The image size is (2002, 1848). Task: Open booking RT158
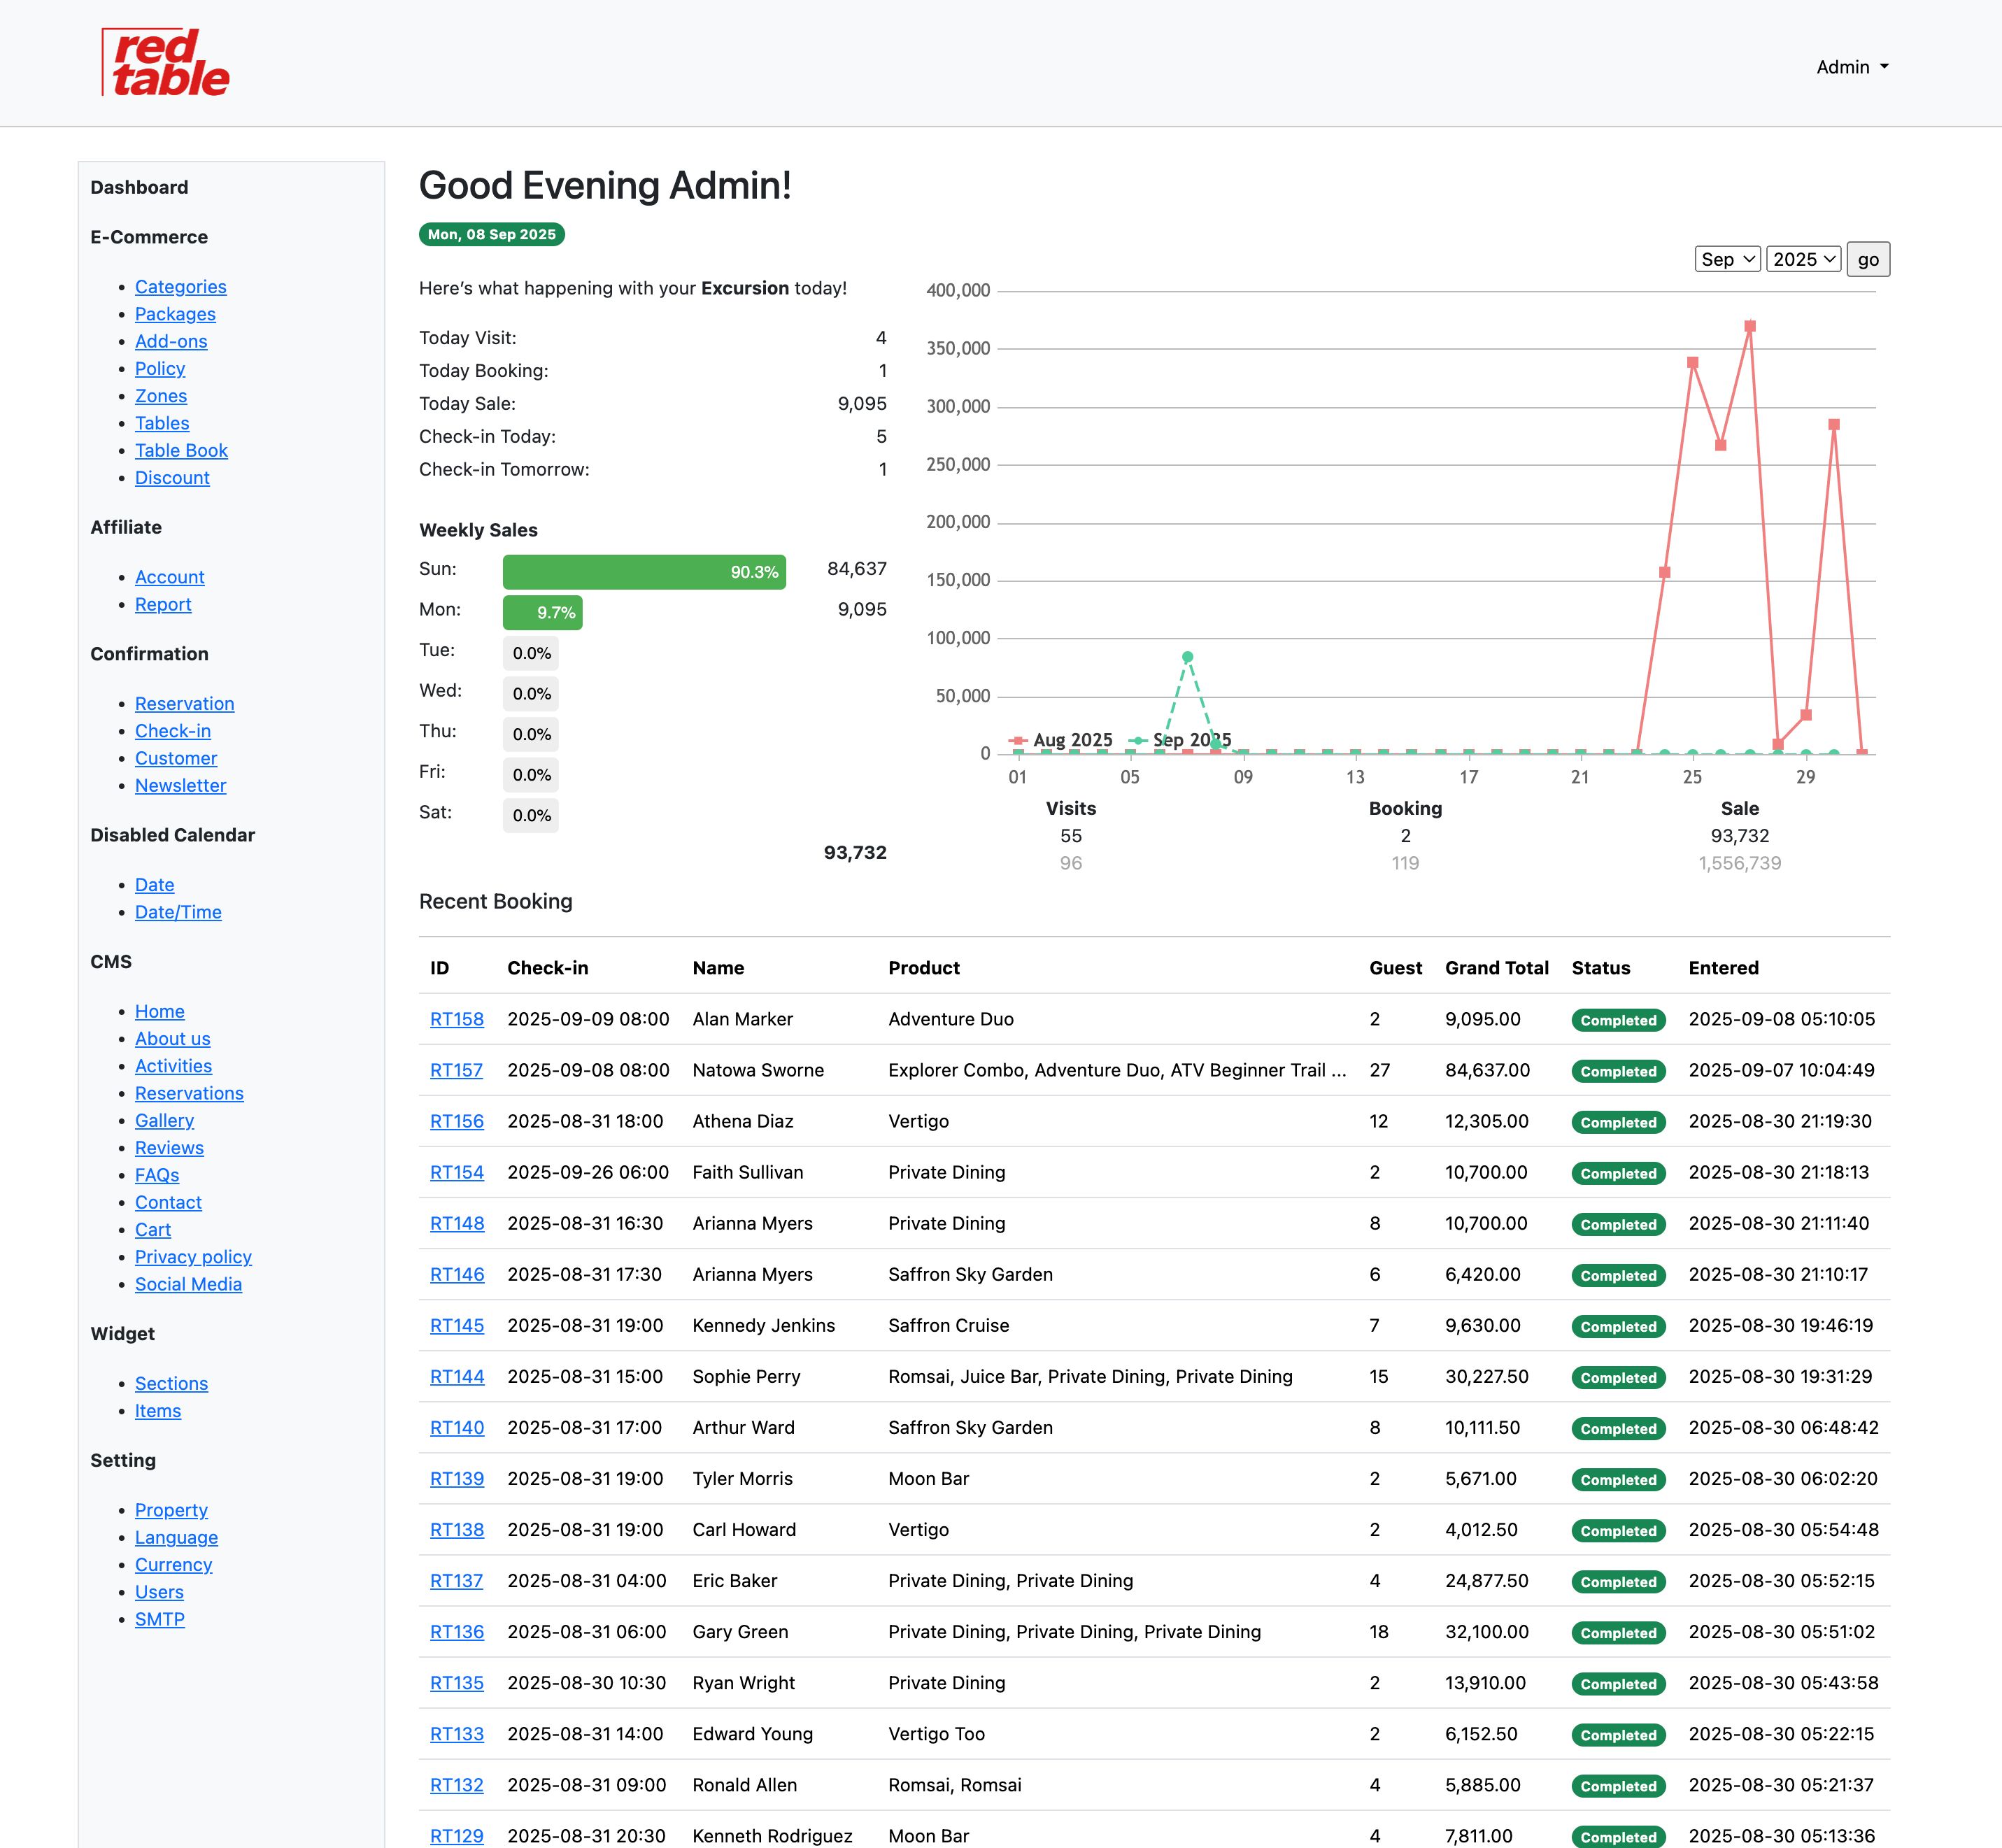[456, 1019]
